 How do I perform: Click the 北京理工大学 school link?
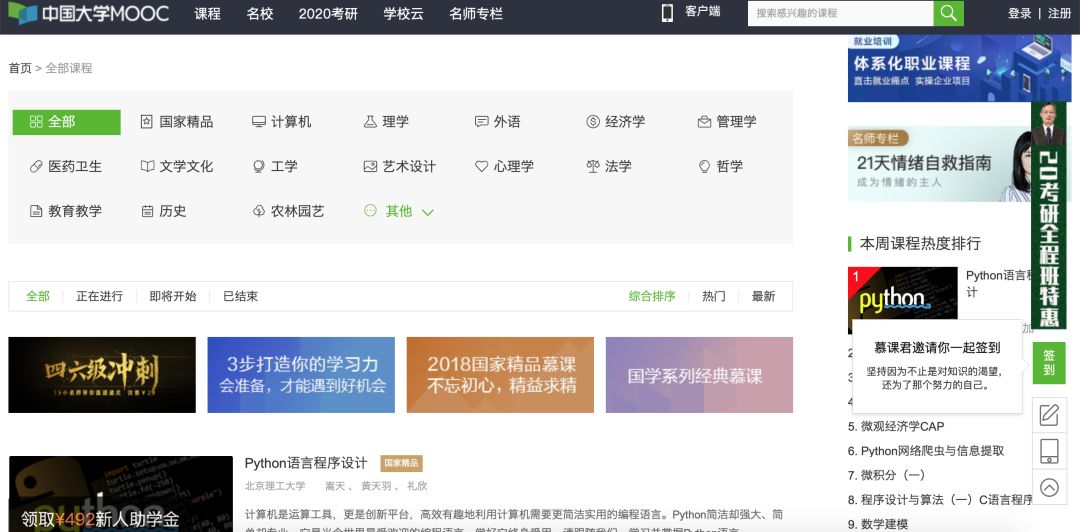click(x=275, y=486)
